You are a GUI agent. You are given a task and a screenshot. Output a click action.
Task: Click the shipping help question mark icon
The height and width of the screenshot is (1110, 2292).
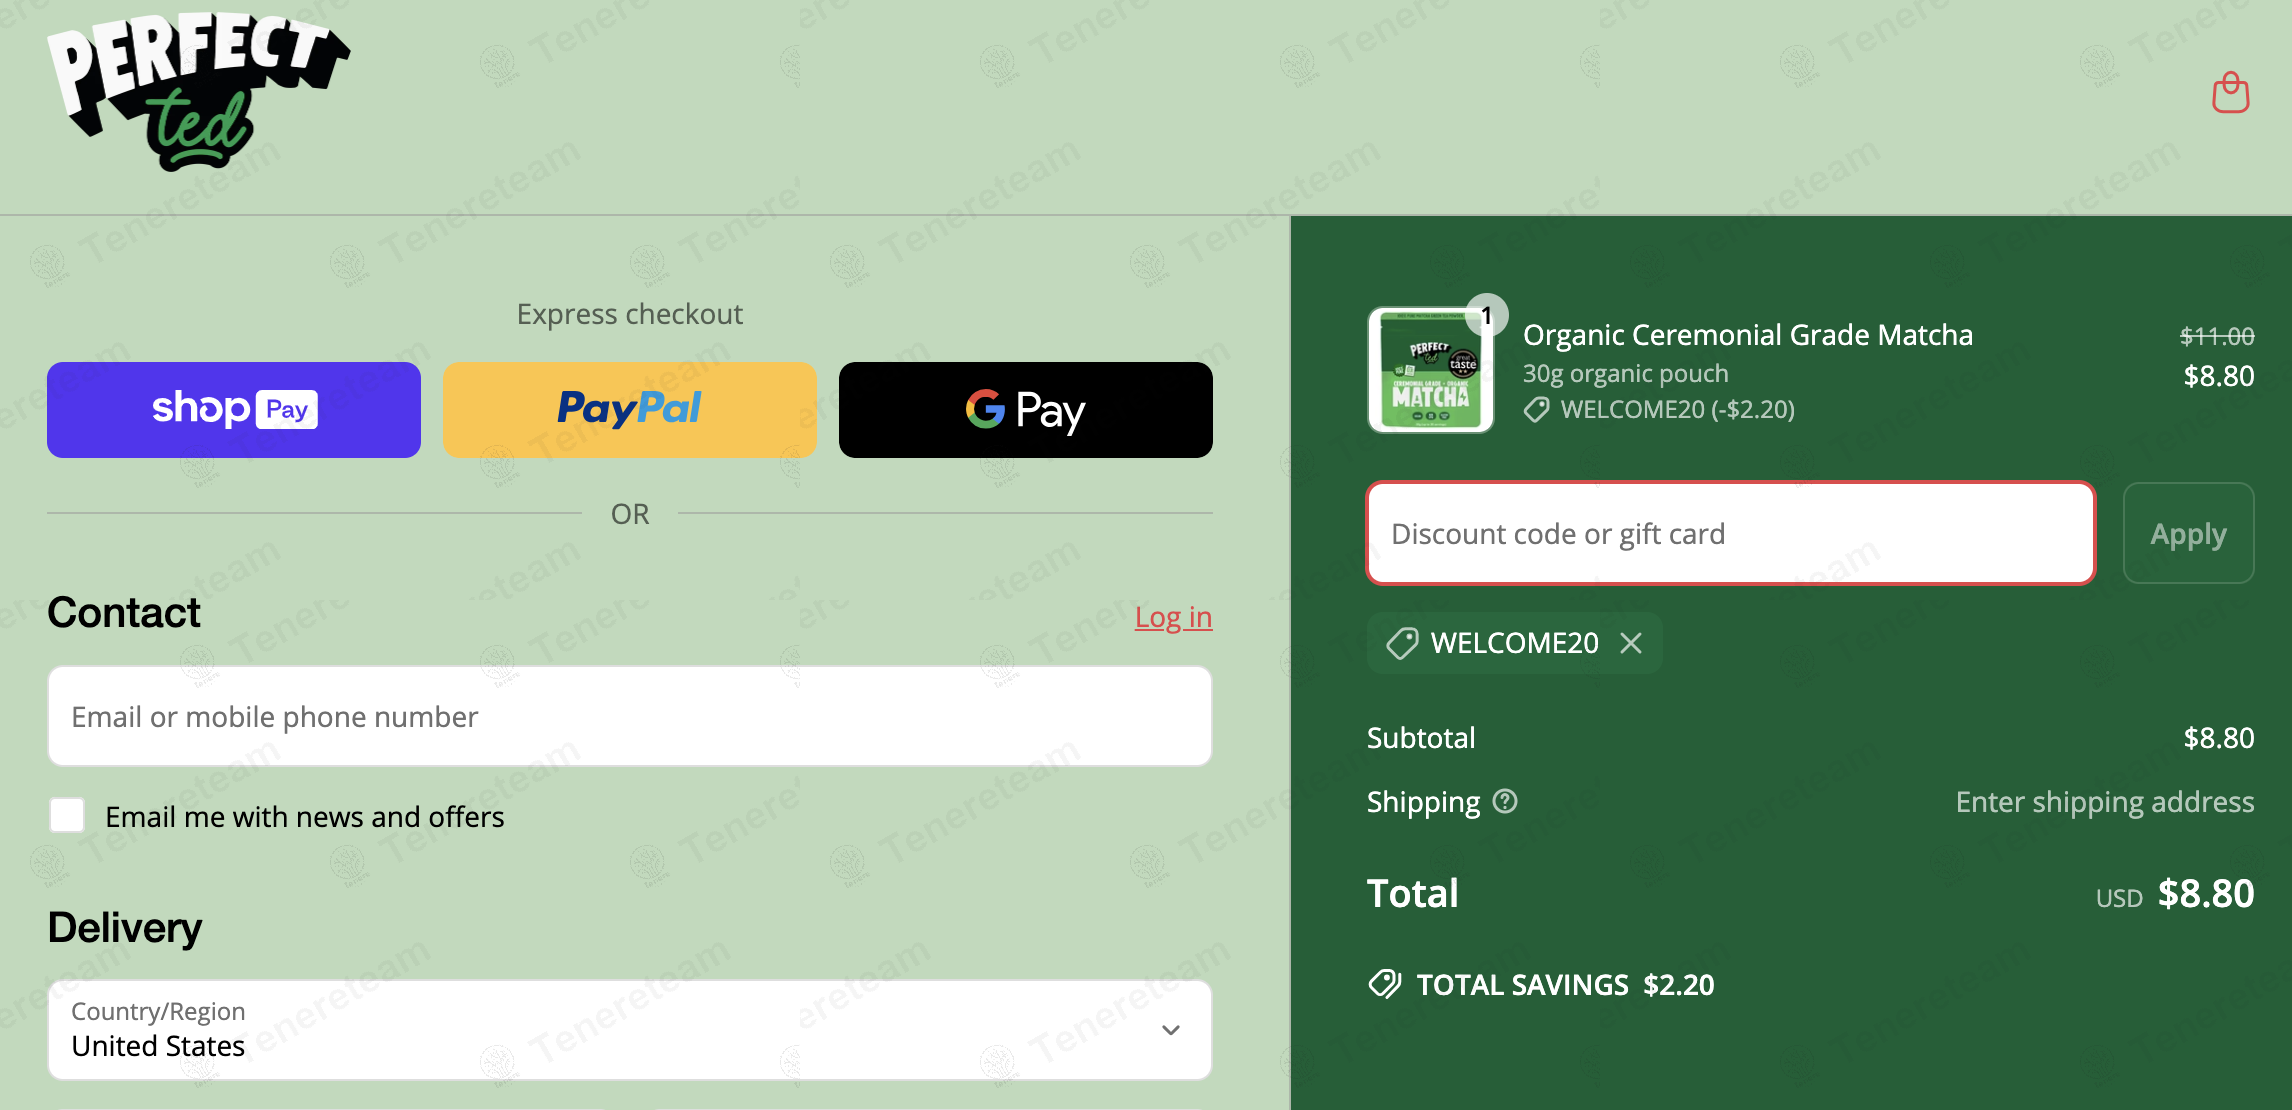coord(1505,801)
